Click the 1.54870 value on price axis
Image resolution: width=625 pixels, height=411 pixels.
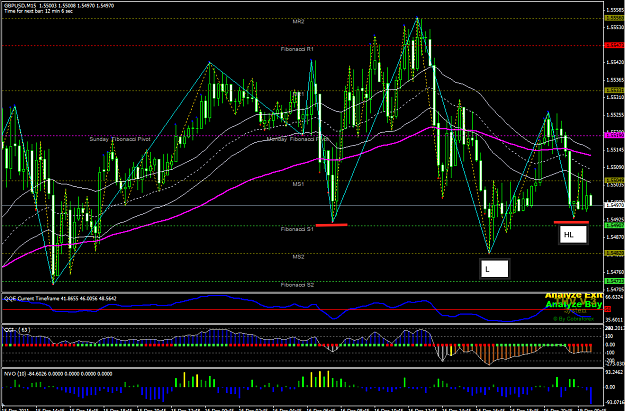pos(615,237)
